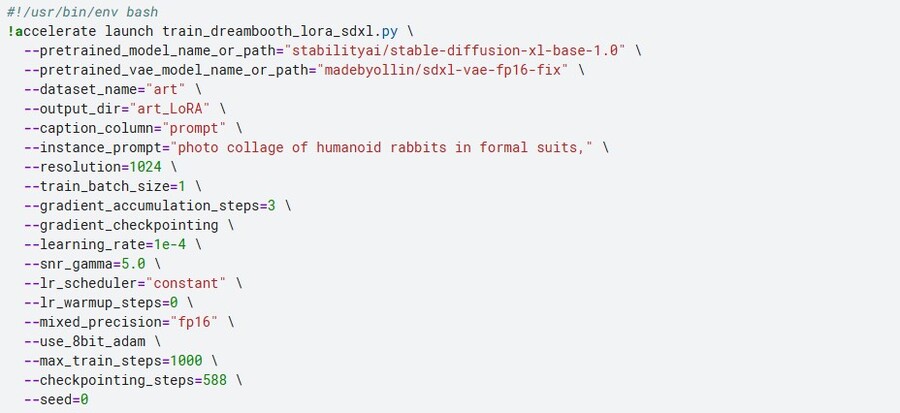Click the checkpointing_steps value 588
This screenshot has width=900, height=413.
pyautogui.click(x=215, y=380)
